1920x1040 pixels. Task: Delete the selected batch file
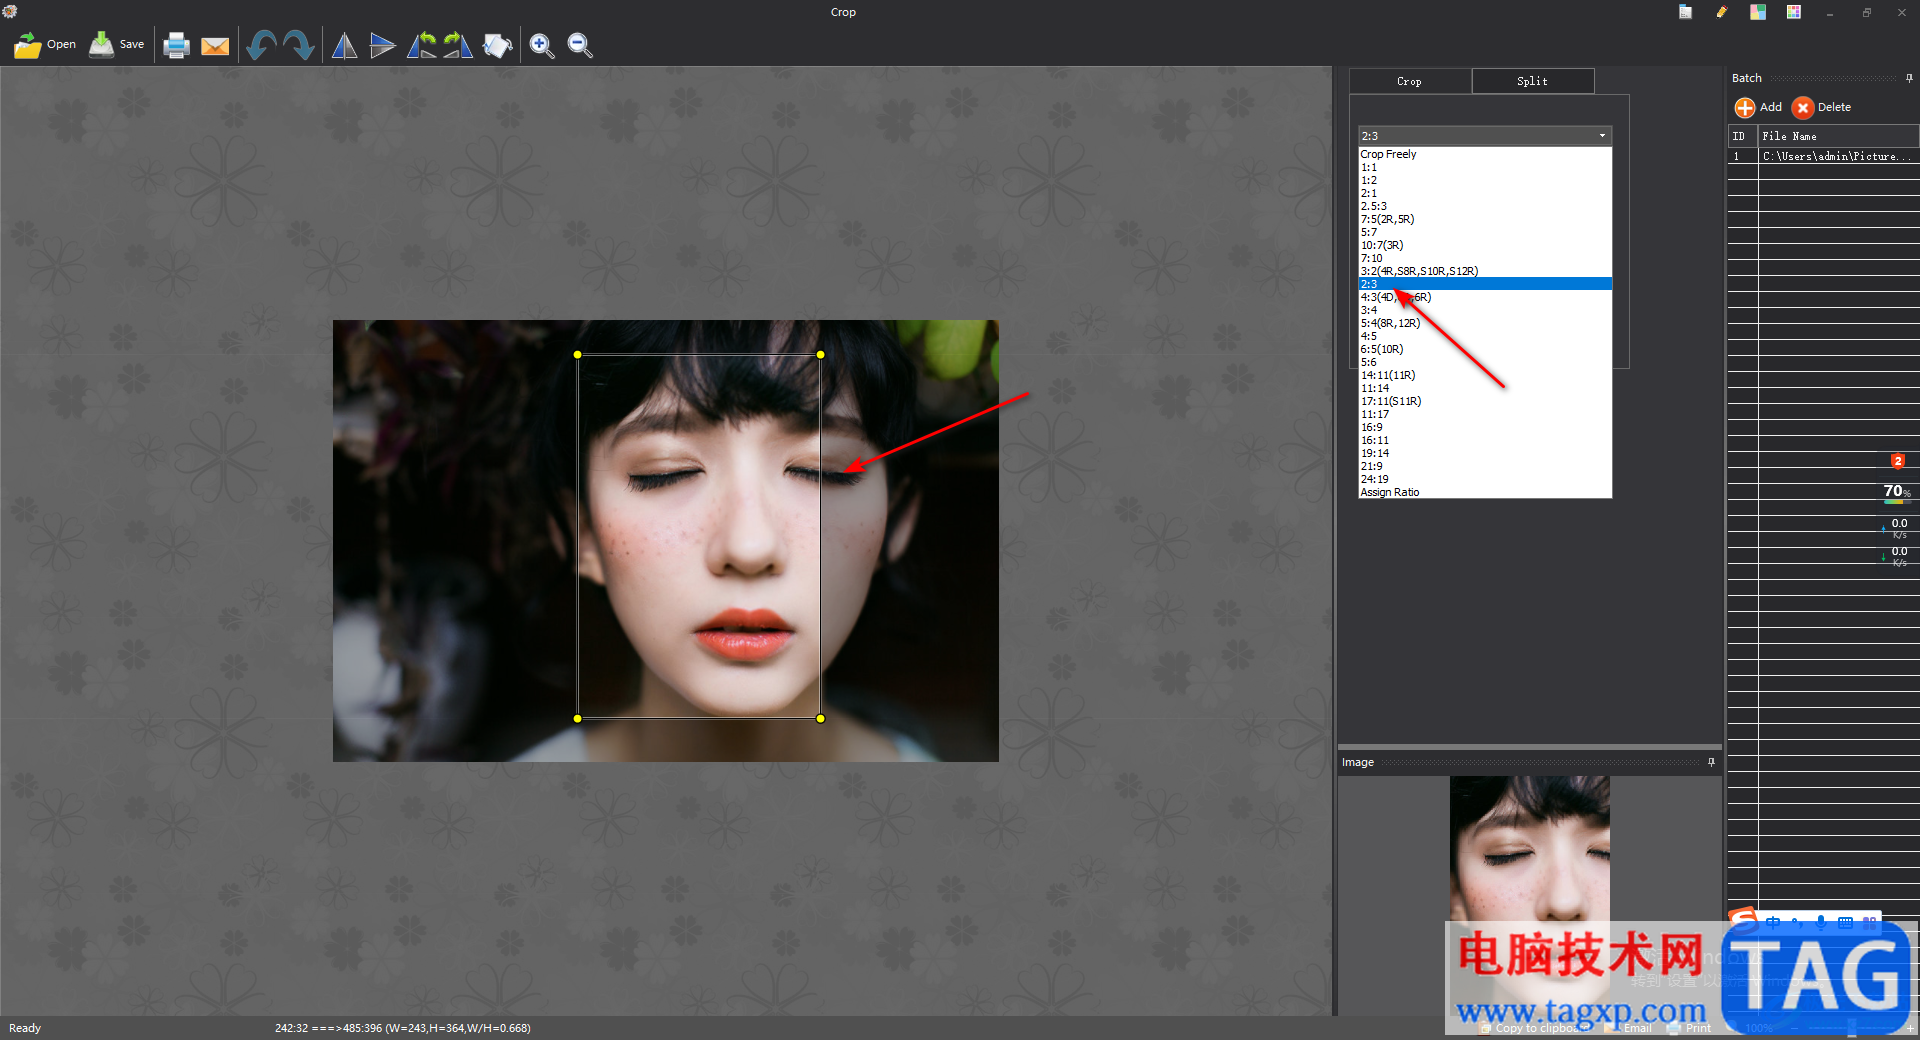1822,107
